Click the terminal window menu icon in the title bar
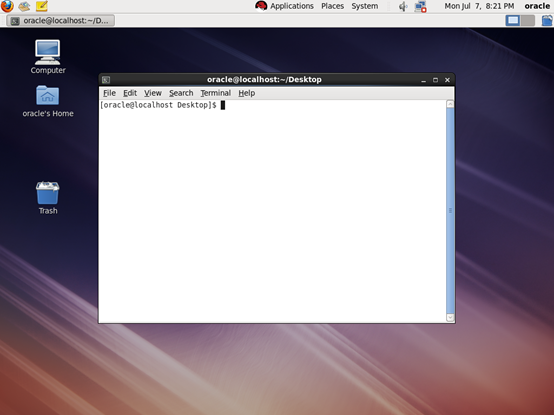Image resolution: width=554 pixels, height=415 pixels. 106,80
